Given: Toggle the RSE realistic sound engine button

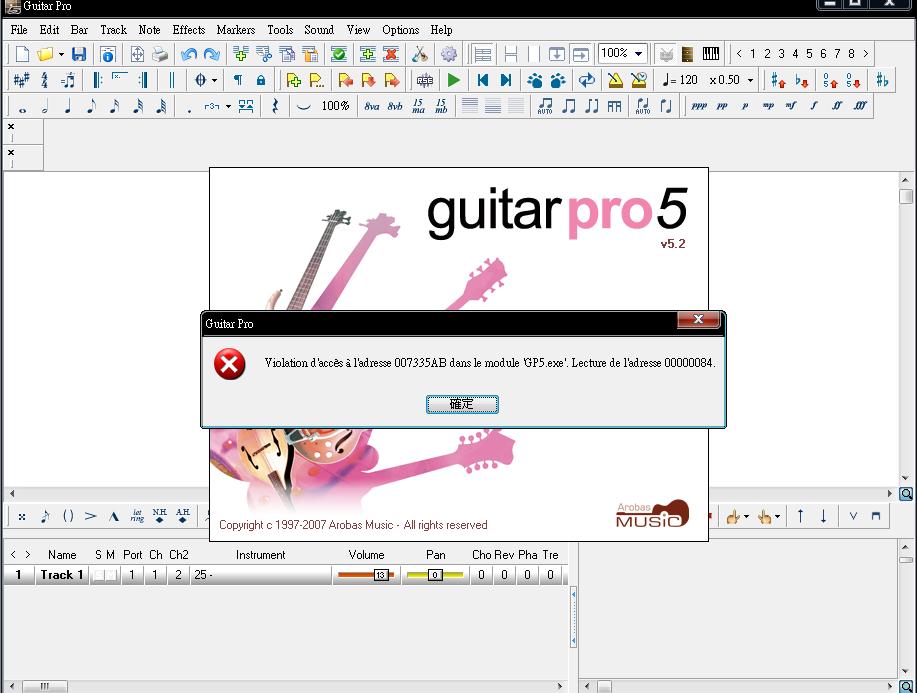Looking at the screenshot, I should 425,80.
